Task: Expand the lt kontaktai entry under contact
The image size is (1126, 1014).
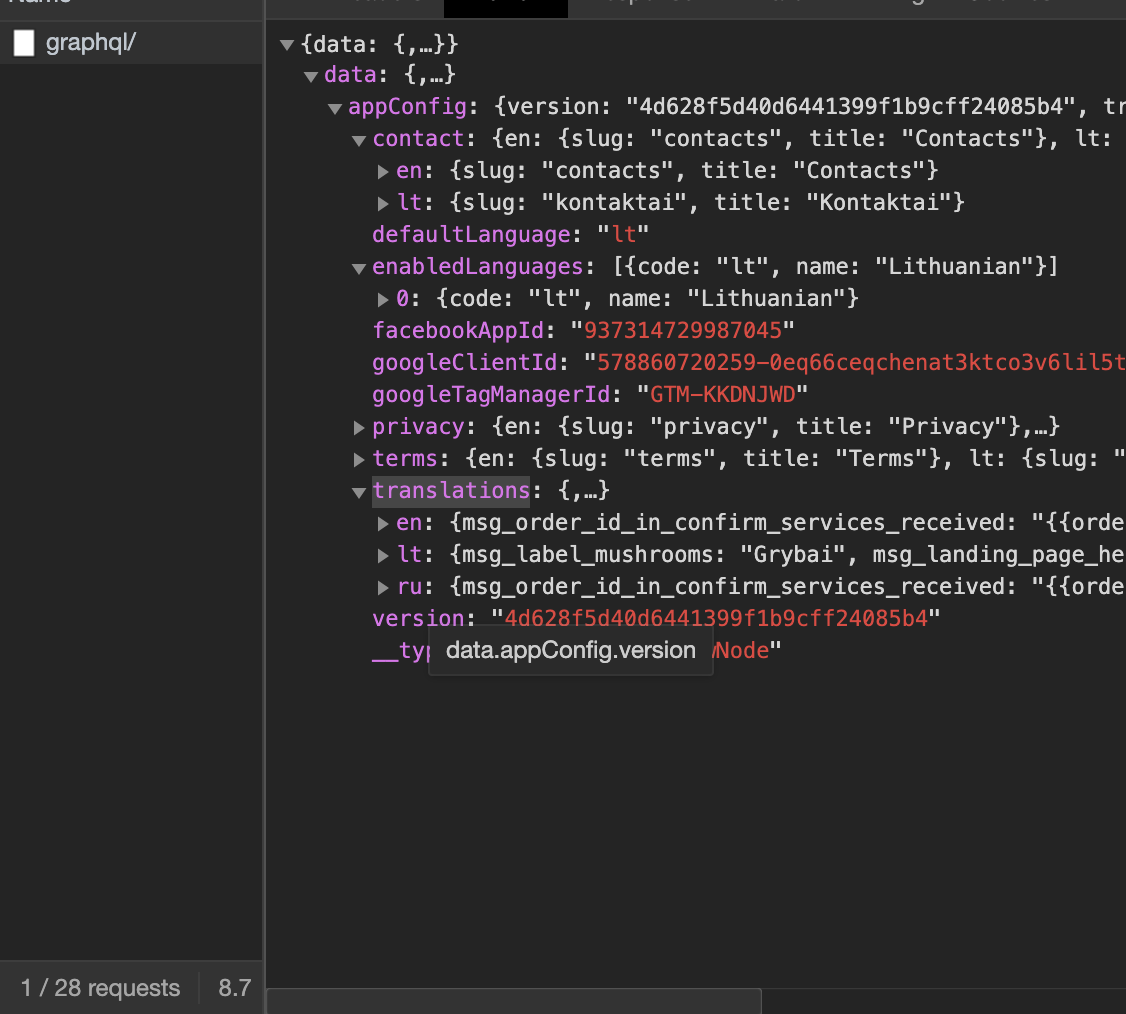Action: click(x=383, y=204)
